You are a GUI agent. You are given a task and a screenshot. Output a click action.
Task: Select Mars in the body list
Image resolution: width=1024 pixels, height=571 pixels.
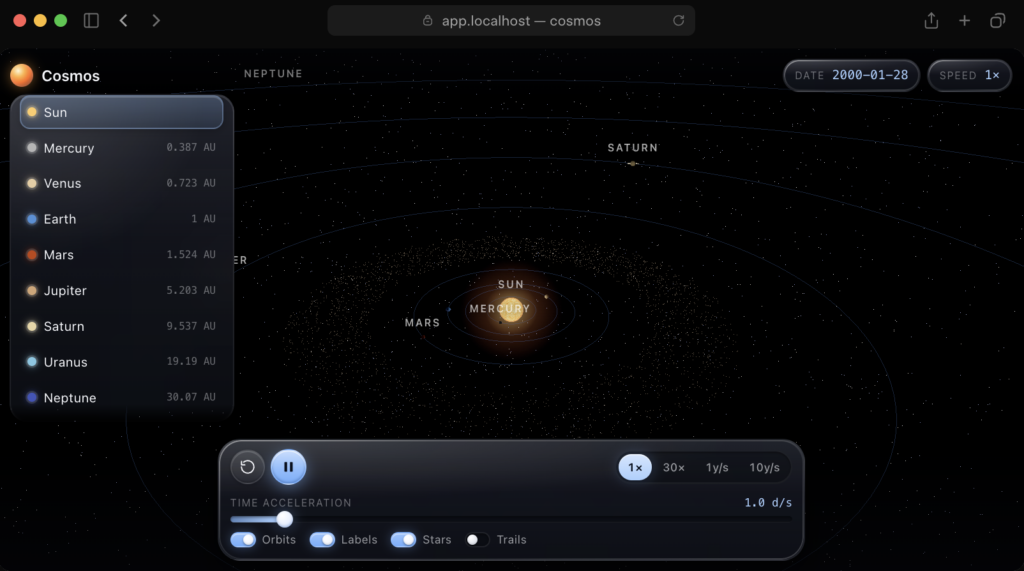[x=121, y=255]
